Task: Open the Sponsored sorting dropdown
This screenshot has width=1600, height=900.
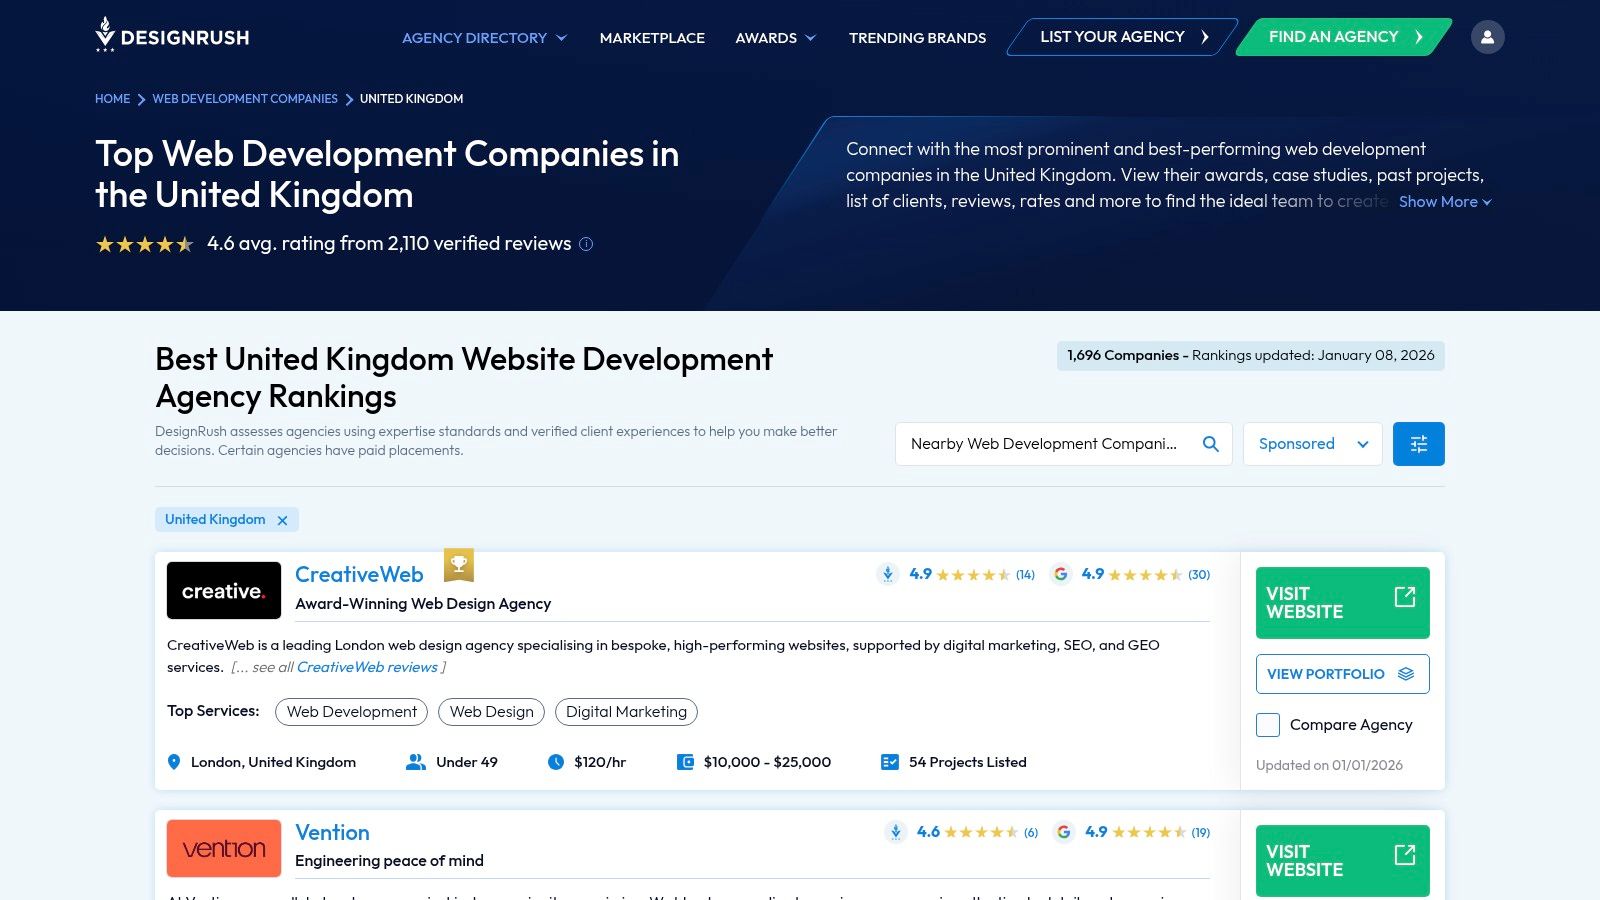Action: click(x=1312, y=443)
